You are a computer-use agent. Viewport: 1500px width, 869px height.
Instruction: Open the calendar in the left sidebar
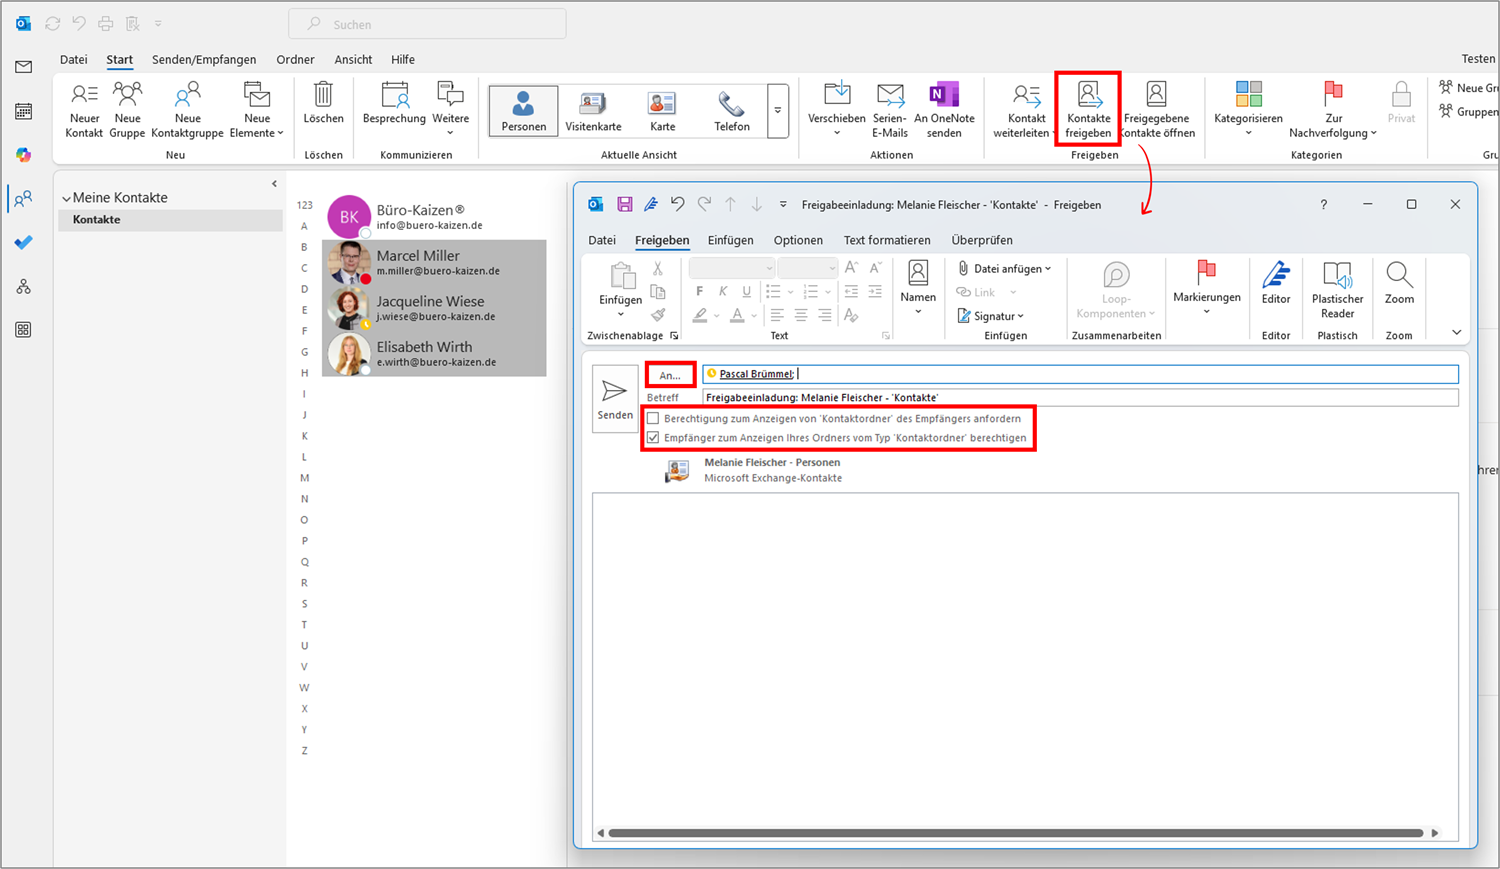pos(23,111)
